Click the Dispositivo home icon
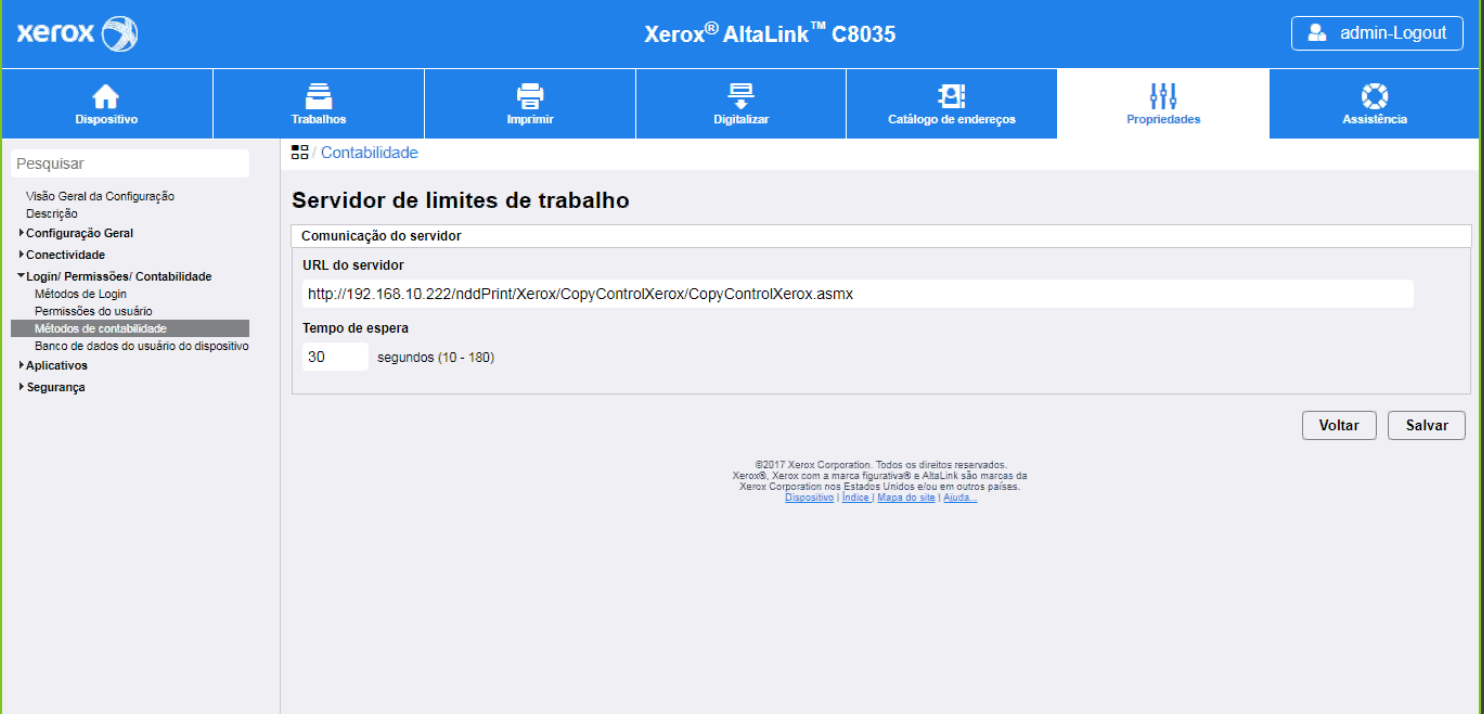The image size is (1484, 714). tap(106, 96)
